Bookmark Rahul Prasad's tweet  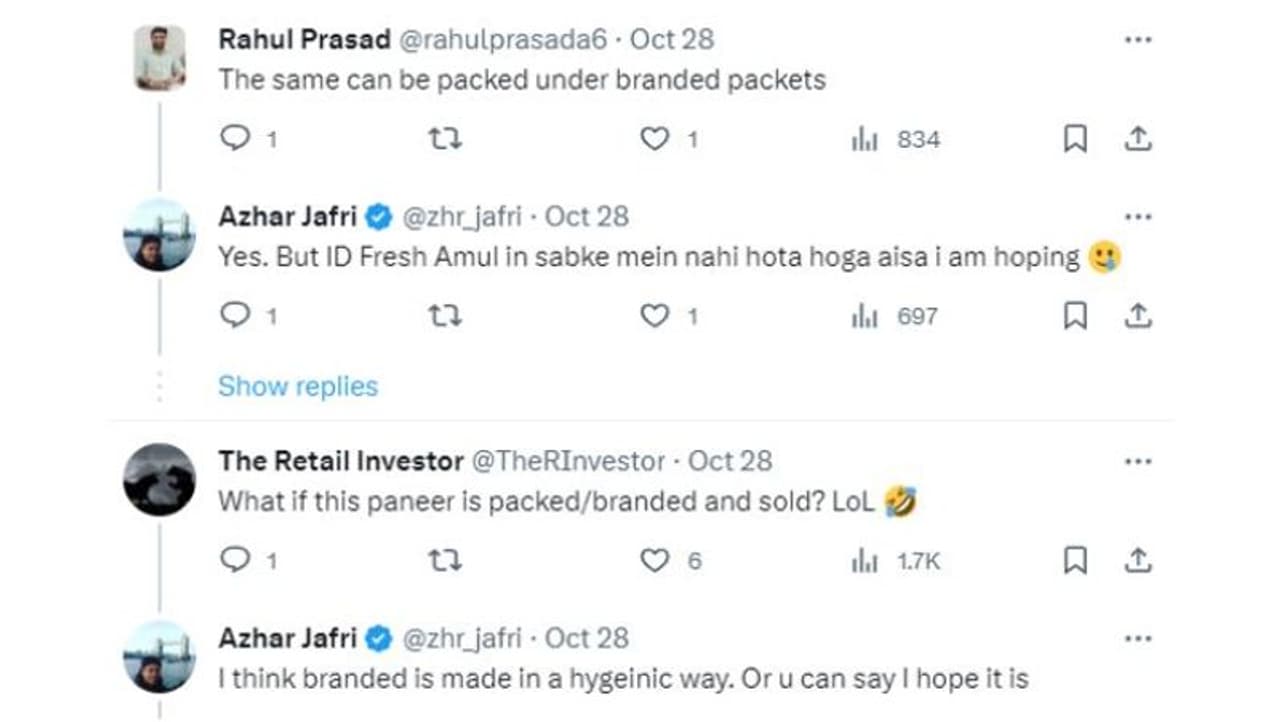click(1075, 139)
